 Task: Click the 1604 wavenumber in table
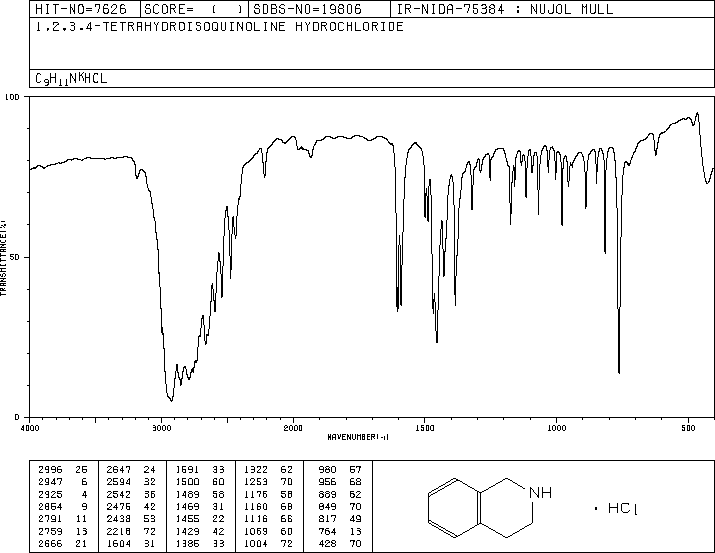tap(119, 543)
